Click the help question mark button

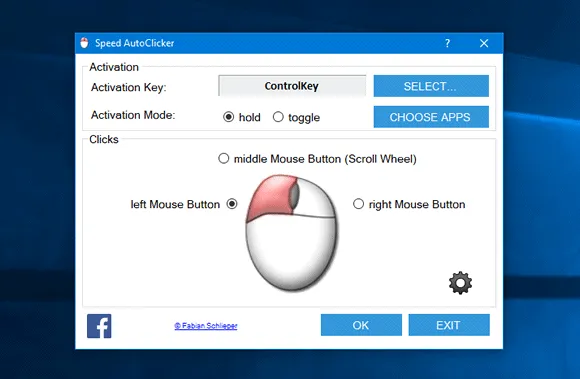pyautogui.click(x=448, y=43)
